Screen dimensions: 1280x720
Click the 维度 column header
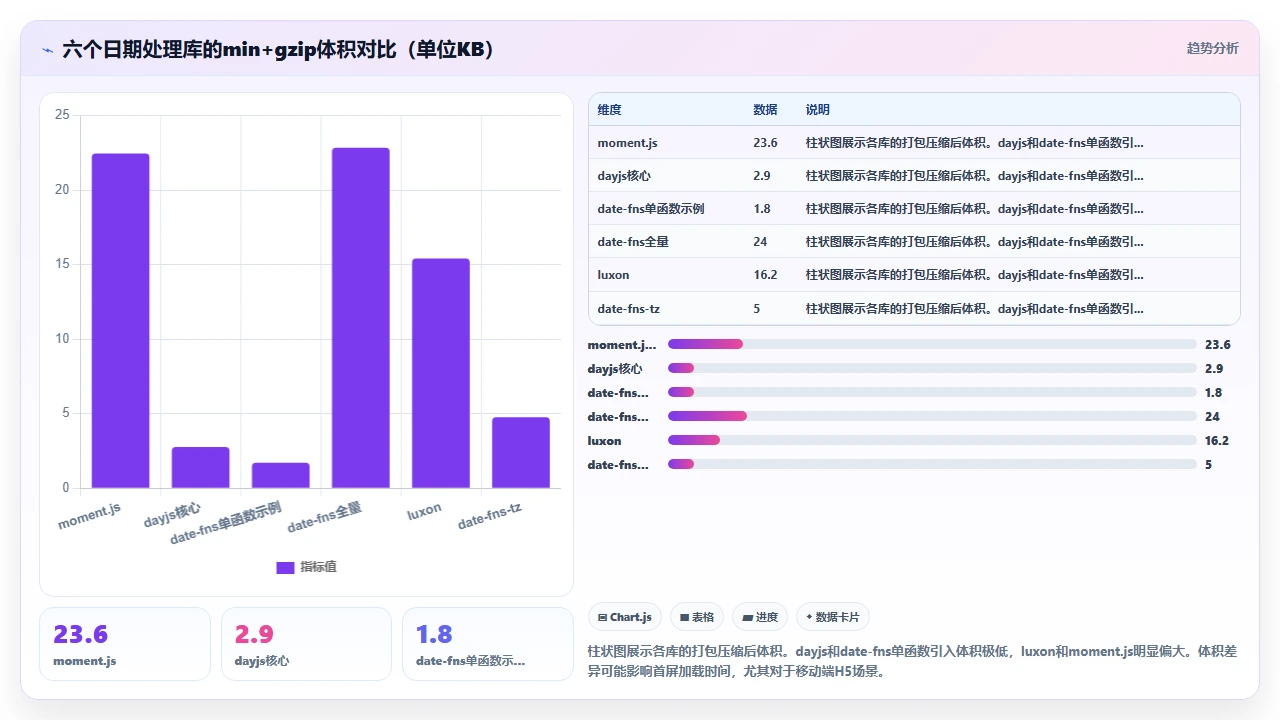(609, 110)
